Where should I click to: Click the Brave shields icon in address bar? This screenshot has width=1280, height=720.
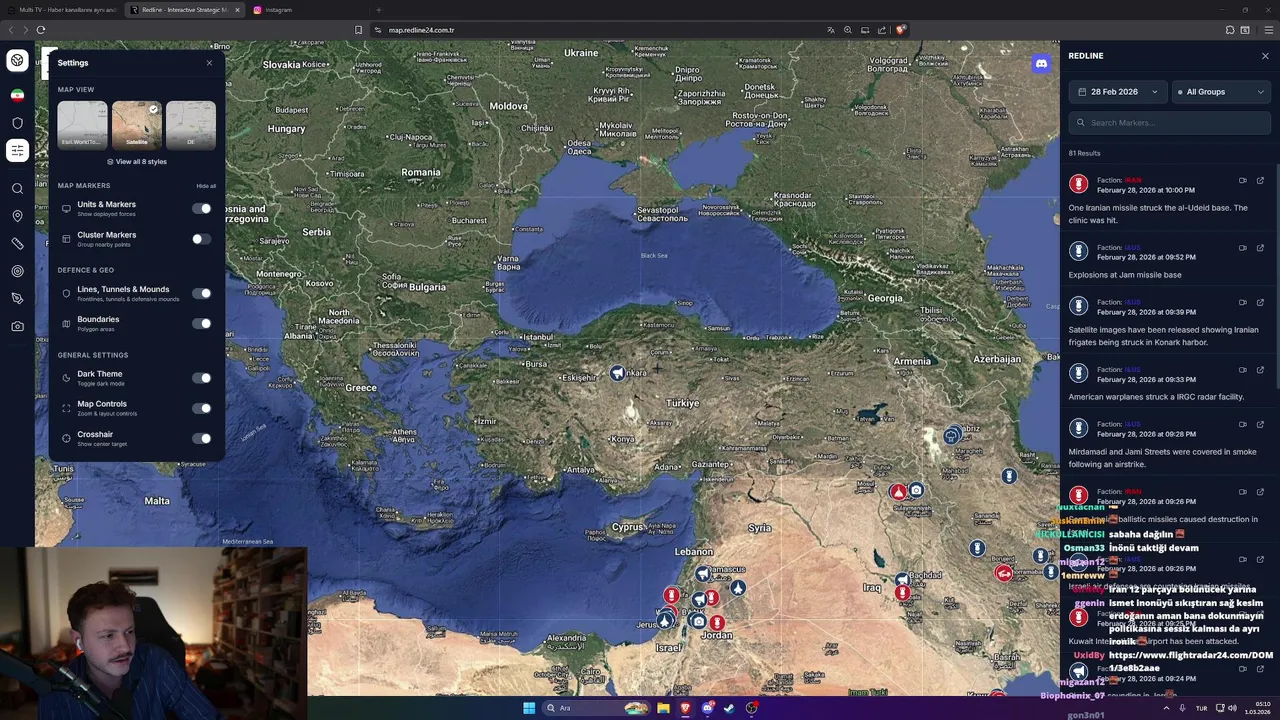click(900, 30)
